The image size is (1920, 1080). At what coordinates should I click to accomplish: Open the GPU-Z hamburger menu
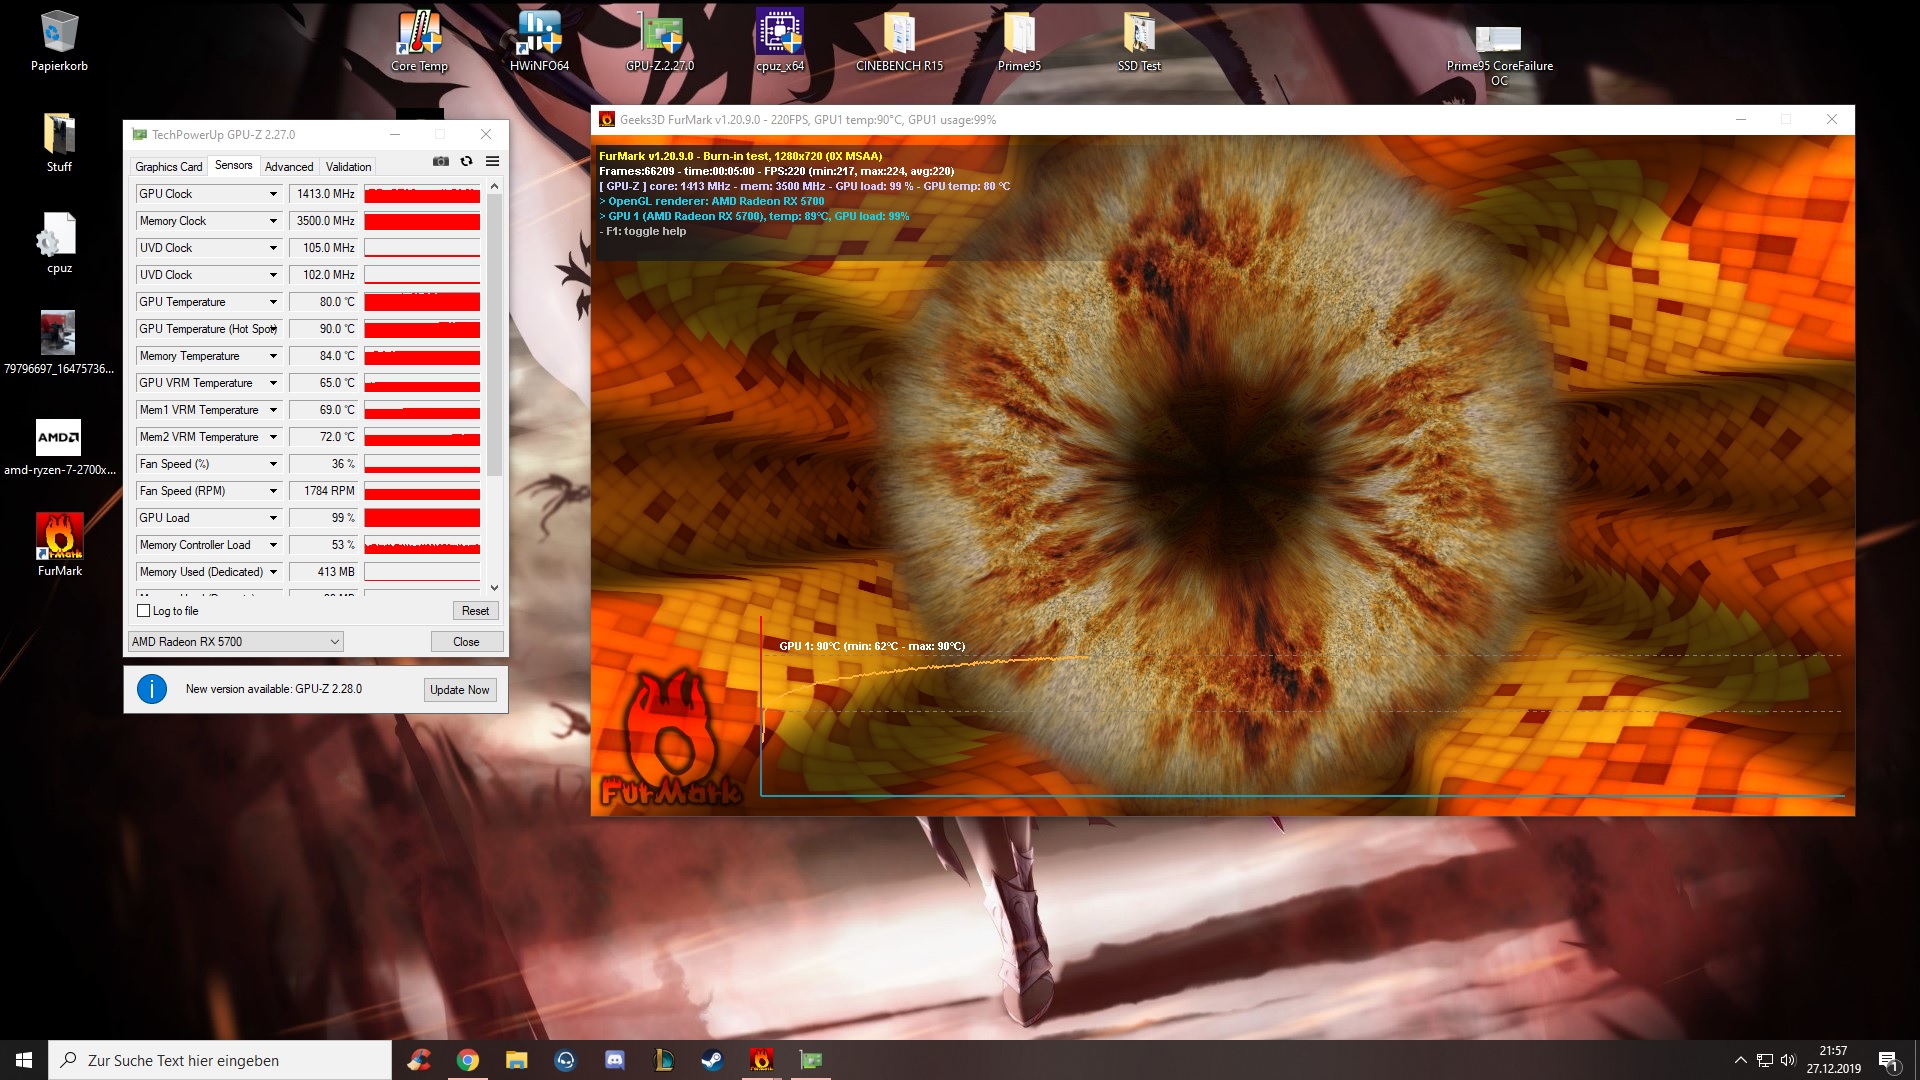(492, 161)
